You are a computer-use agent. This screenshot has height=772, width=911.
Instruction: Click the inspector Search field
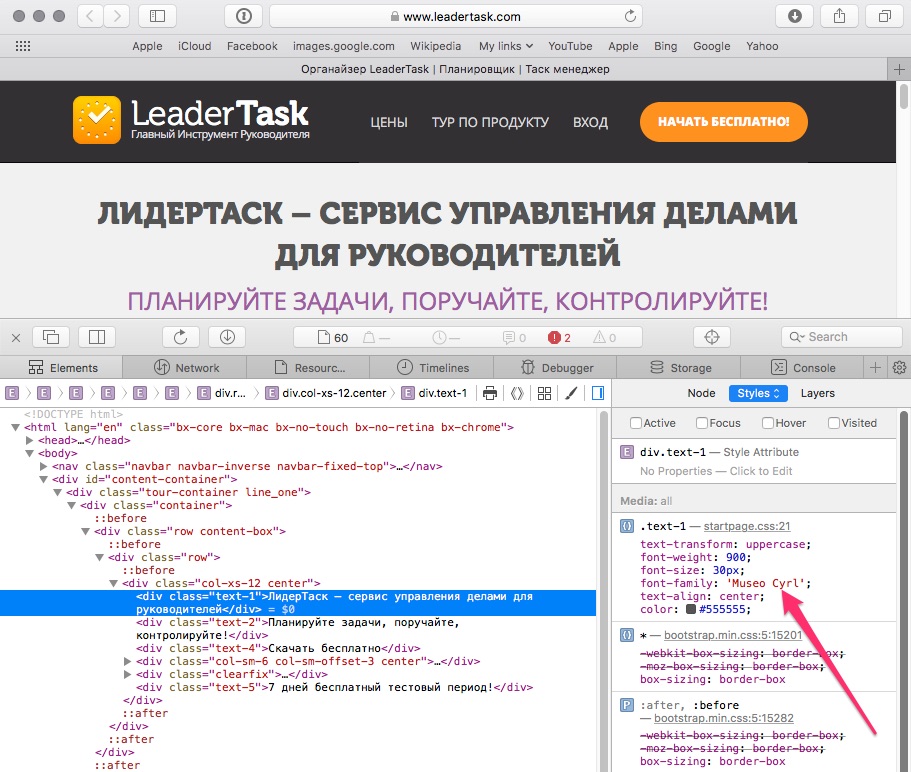[841, 337]
